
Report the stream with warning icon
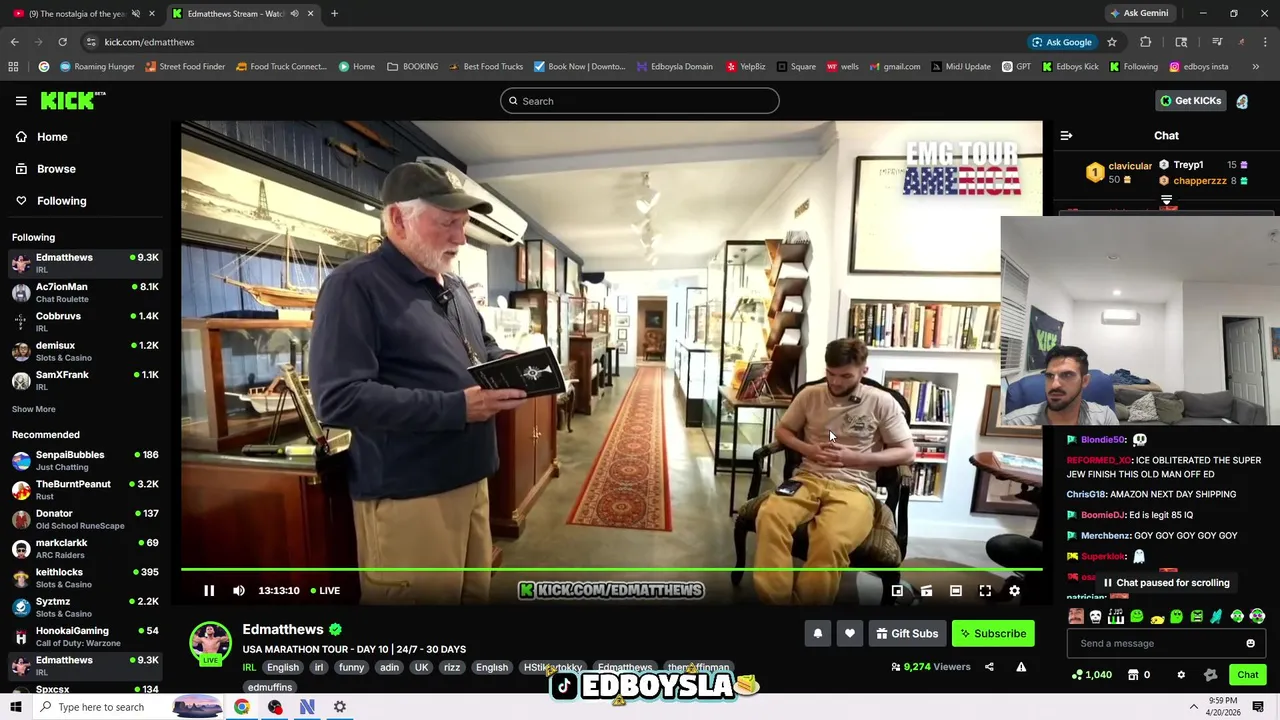1021,667
